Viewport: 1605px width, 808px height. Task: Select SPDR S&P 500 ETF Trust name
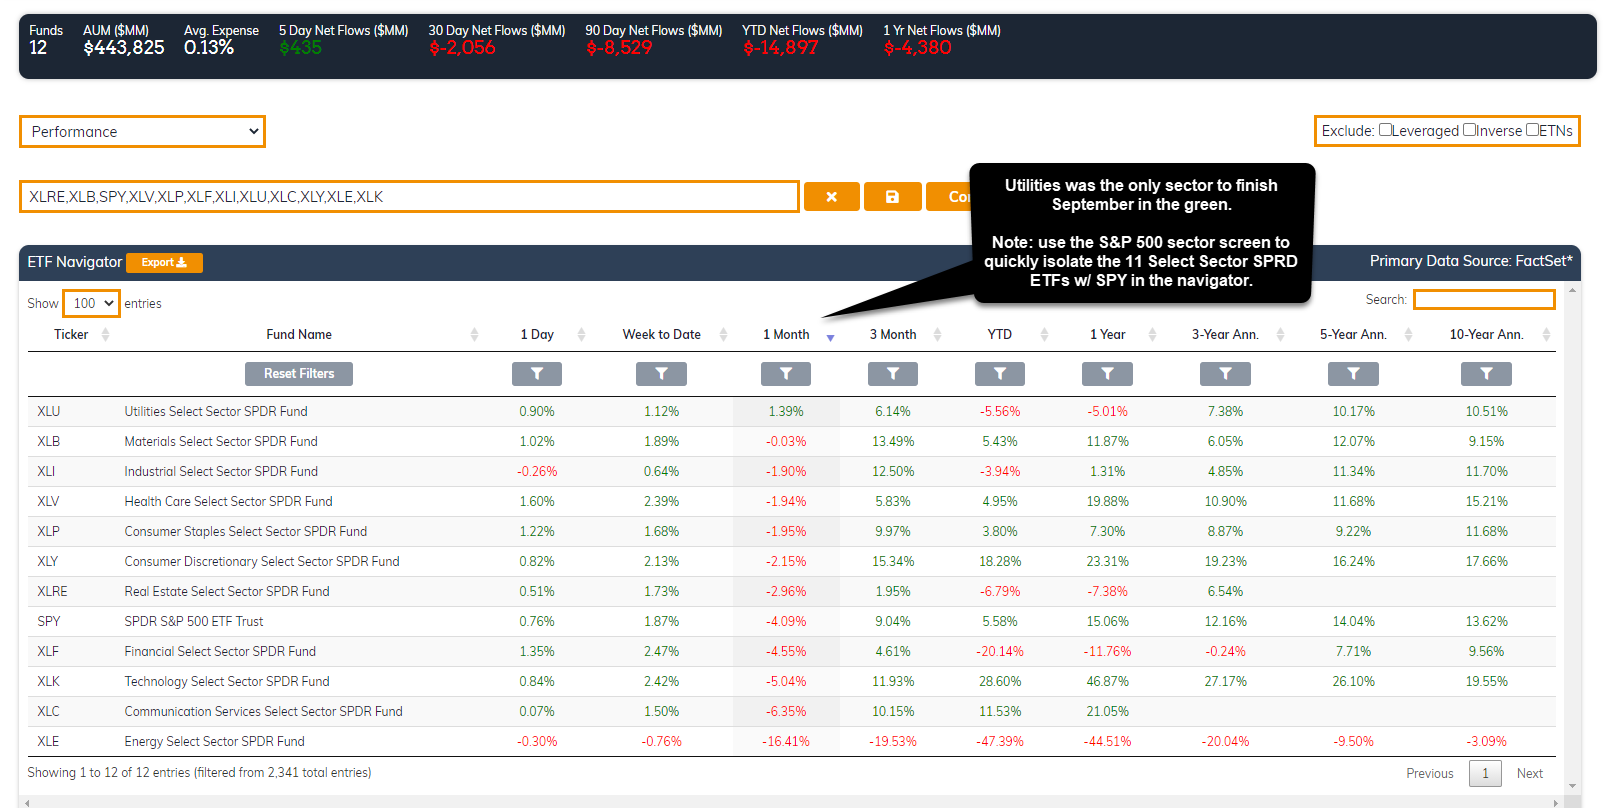tap(194, 621)
